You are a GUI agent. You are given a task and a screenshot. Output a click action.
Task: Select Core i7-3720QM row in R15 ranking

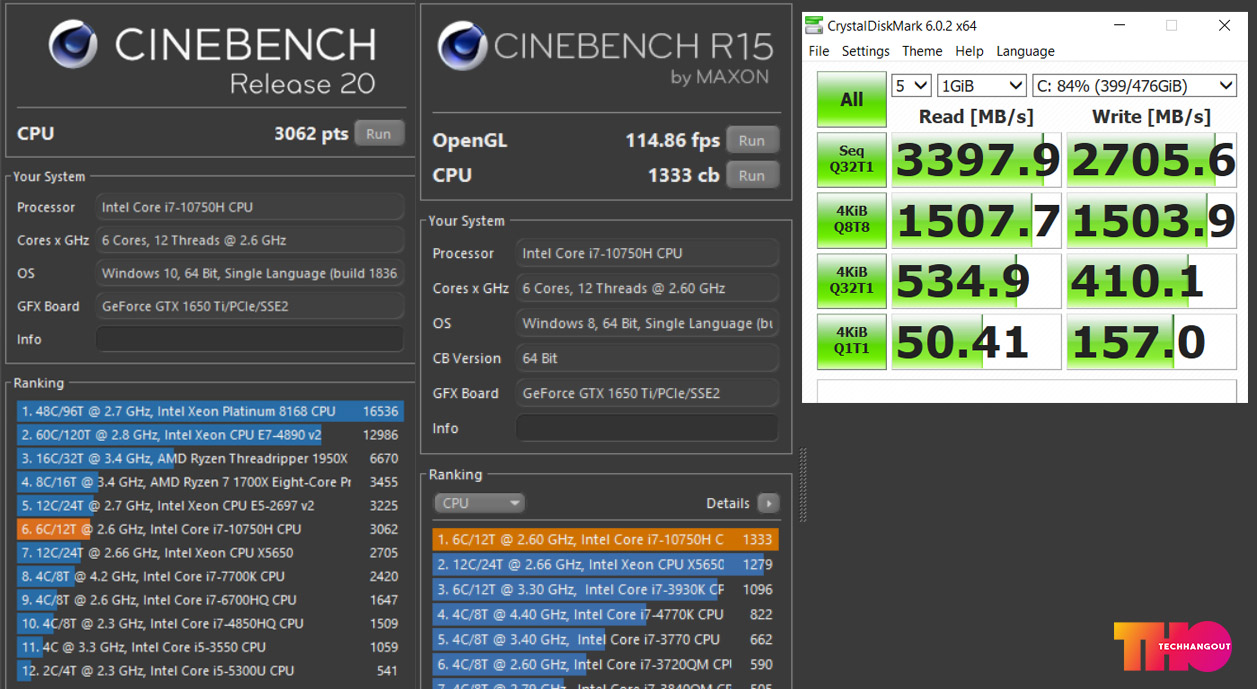(x=605, y=664)
